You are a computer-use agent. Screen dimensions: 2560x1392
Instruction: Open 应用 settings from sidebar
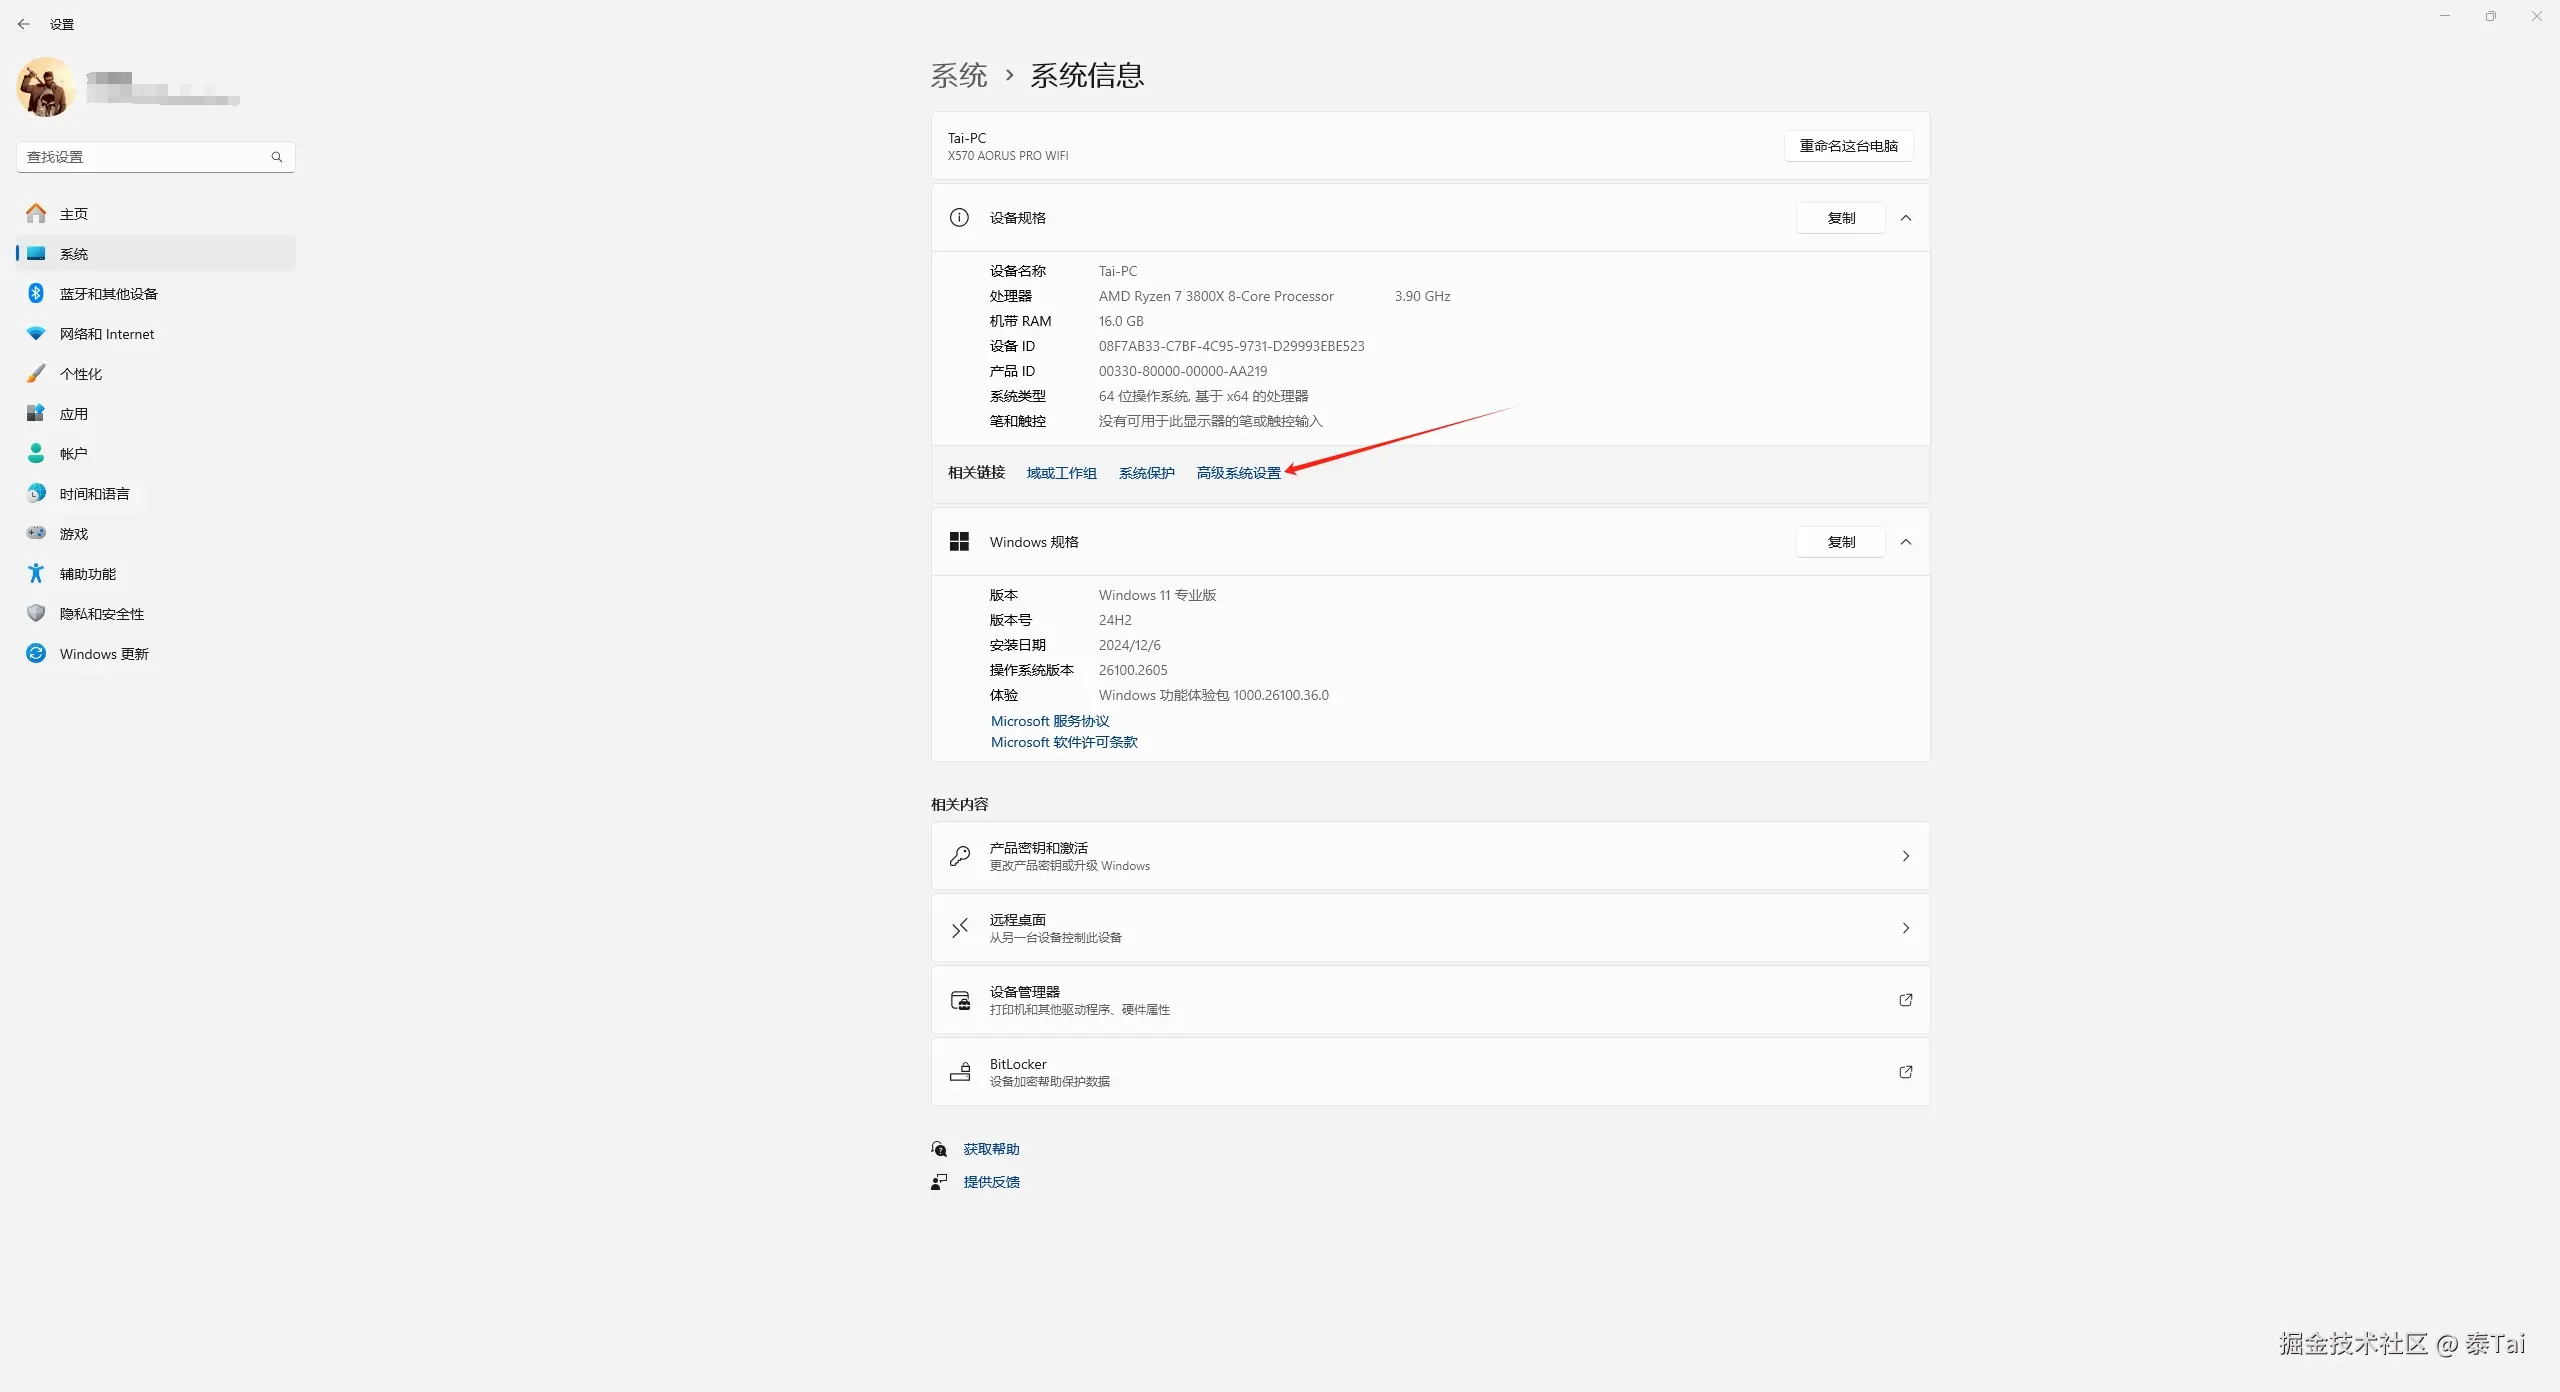click(x=75, y=413)
